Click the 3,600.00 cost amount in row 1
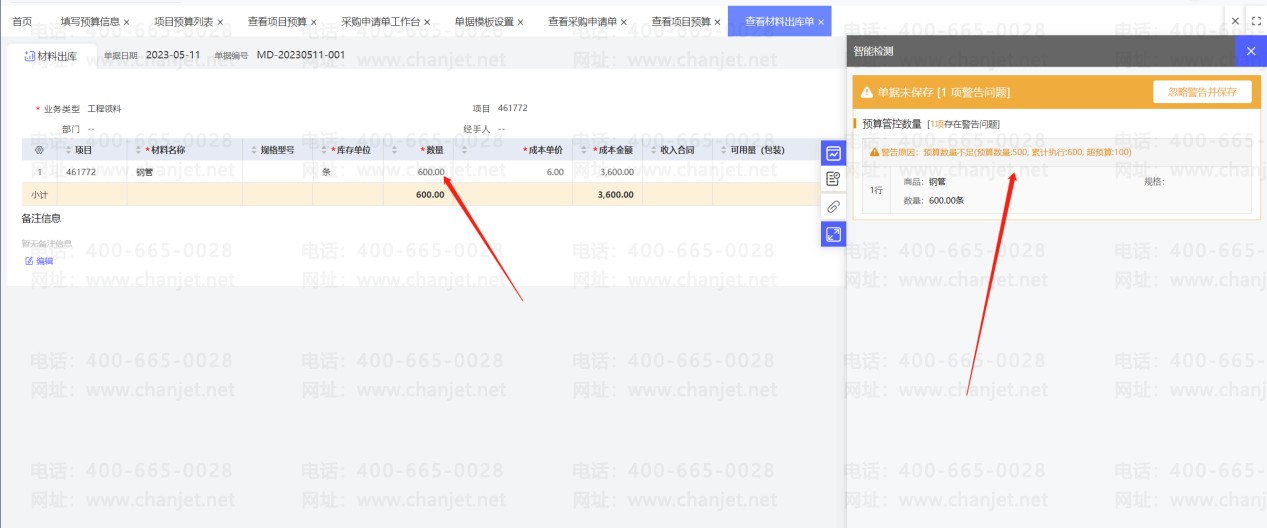Screen dimensions: 1267x528 tap(607, 172)
